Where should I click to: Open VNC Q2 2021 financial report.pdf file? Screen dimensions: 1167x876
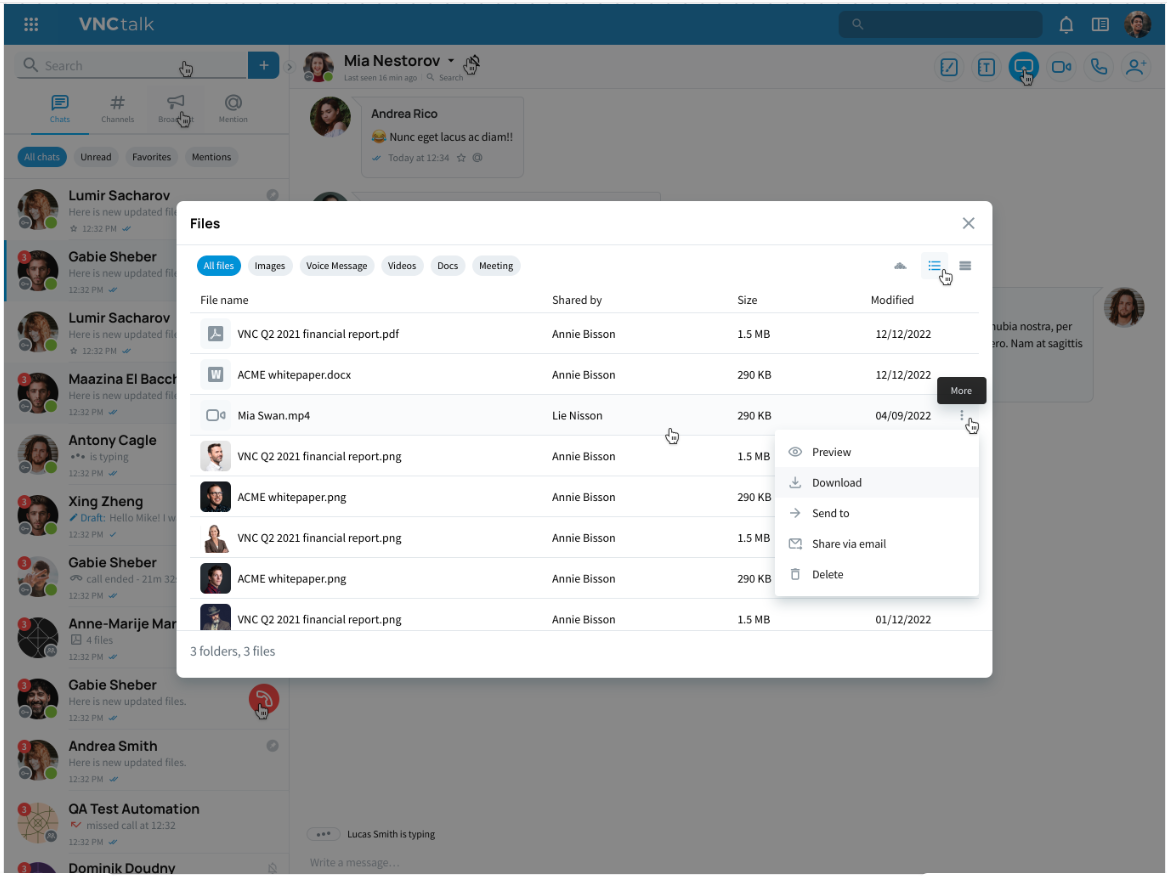coord(318,334)
